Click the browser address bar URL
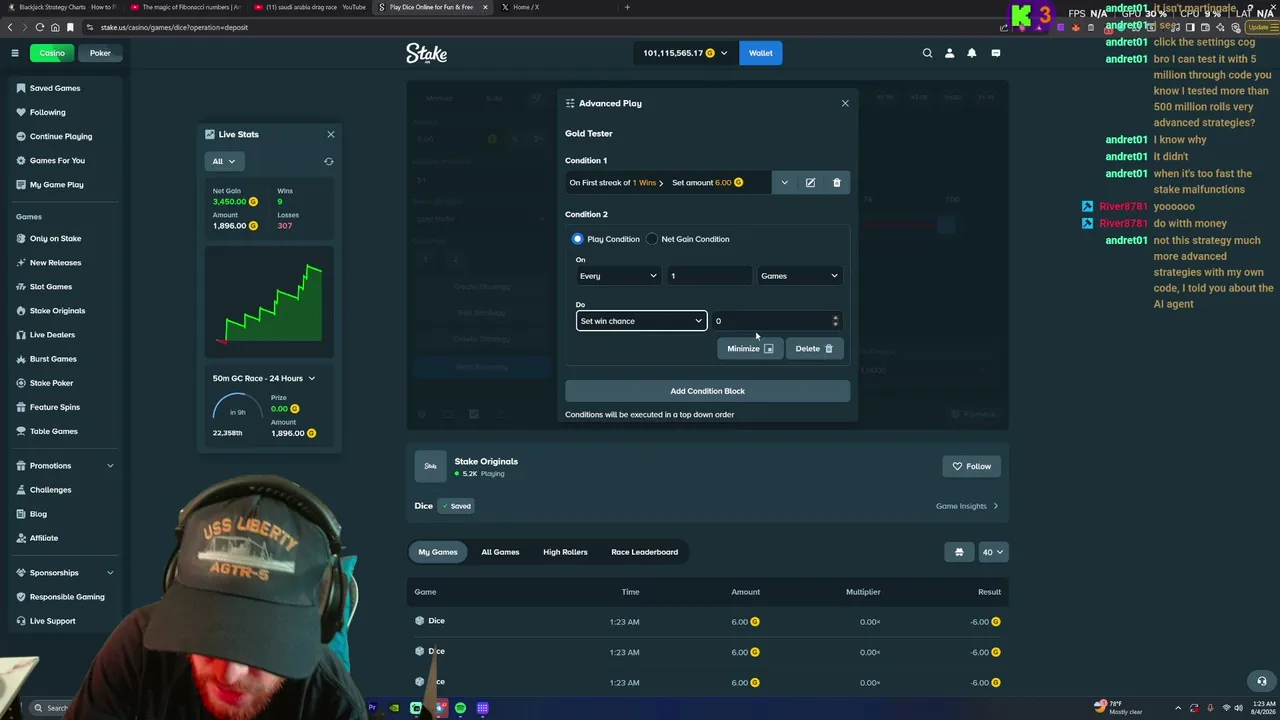This screenshot has width=1280, height=720. point(174,27)
